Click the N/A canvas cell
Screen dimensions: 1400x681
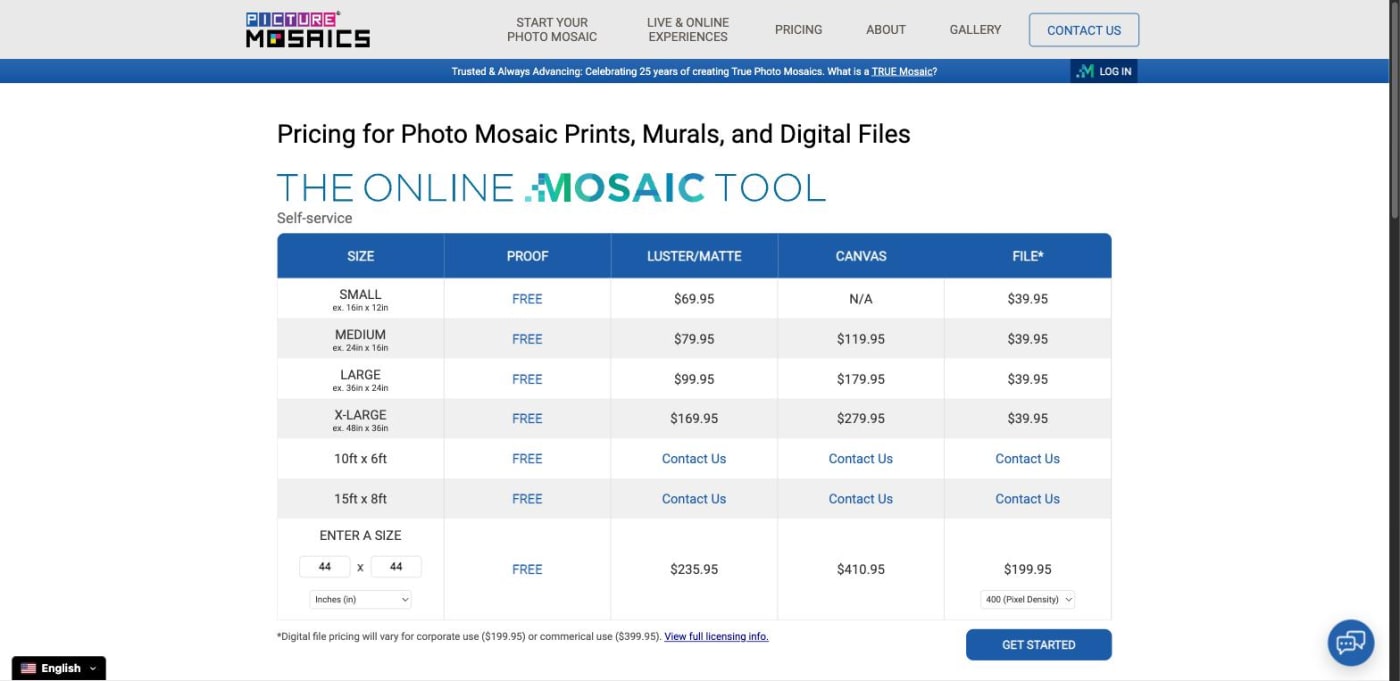[861, 299]
